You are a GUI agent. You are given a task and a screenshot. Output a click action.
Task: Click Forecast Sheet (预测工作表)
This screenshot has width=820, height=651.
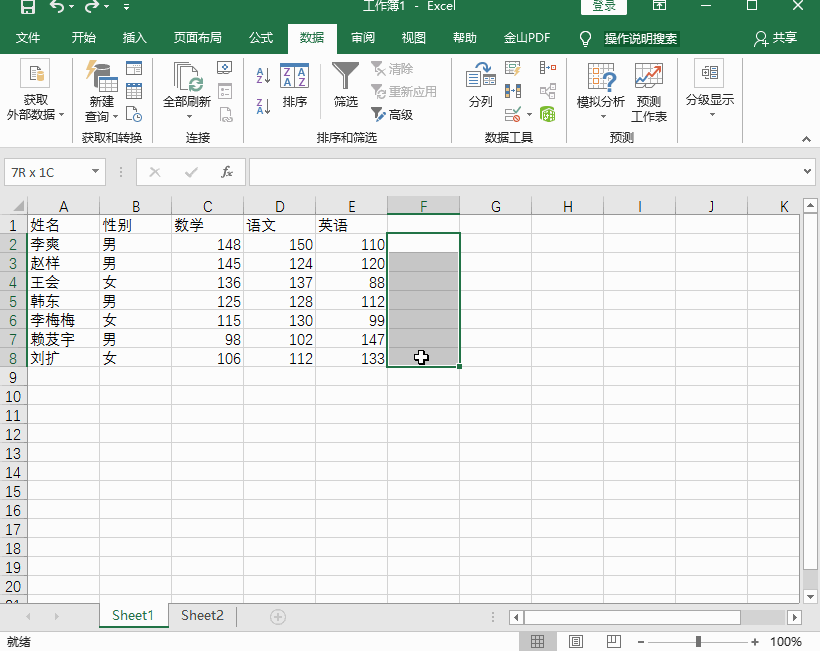[648, 93]
